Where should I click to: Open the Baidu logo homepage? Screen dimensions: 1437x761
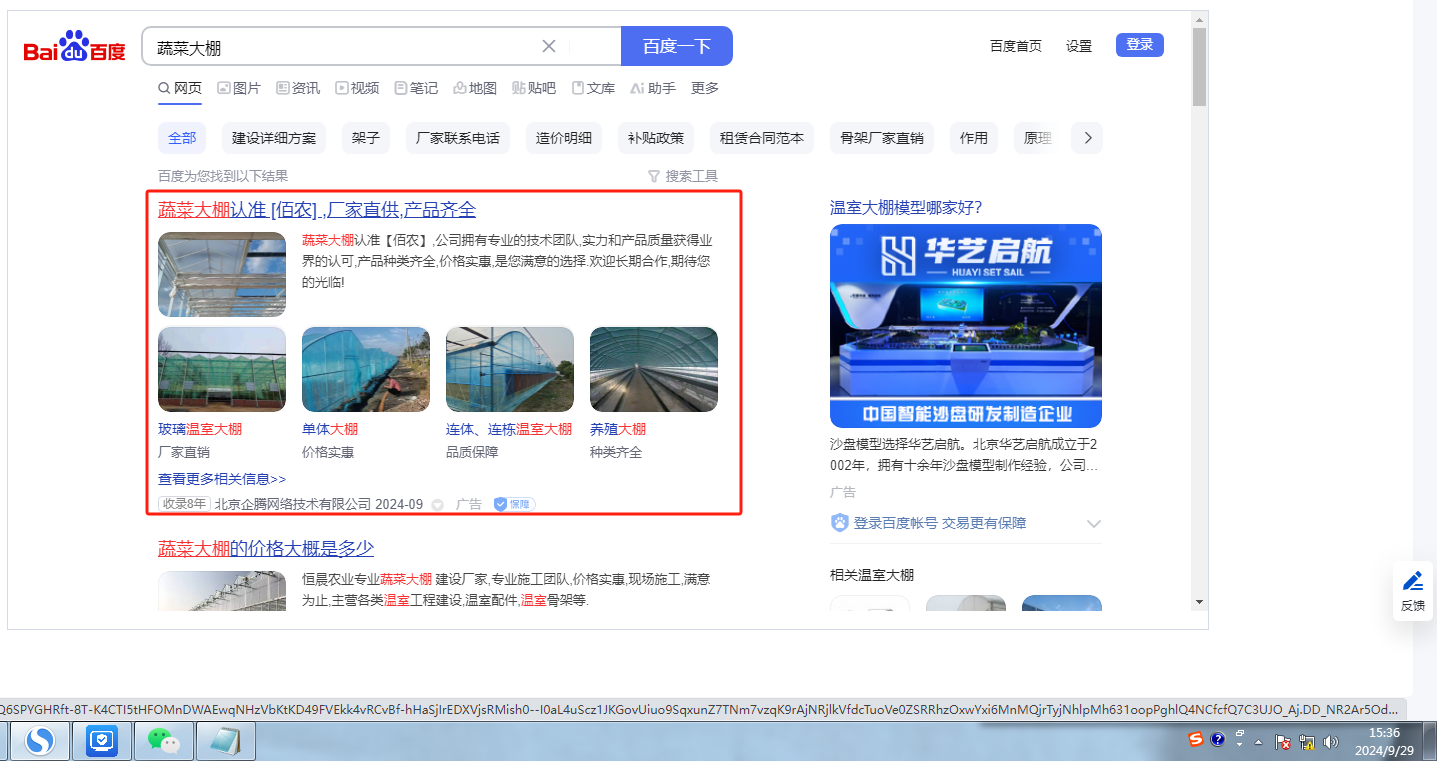pos(75,47)
